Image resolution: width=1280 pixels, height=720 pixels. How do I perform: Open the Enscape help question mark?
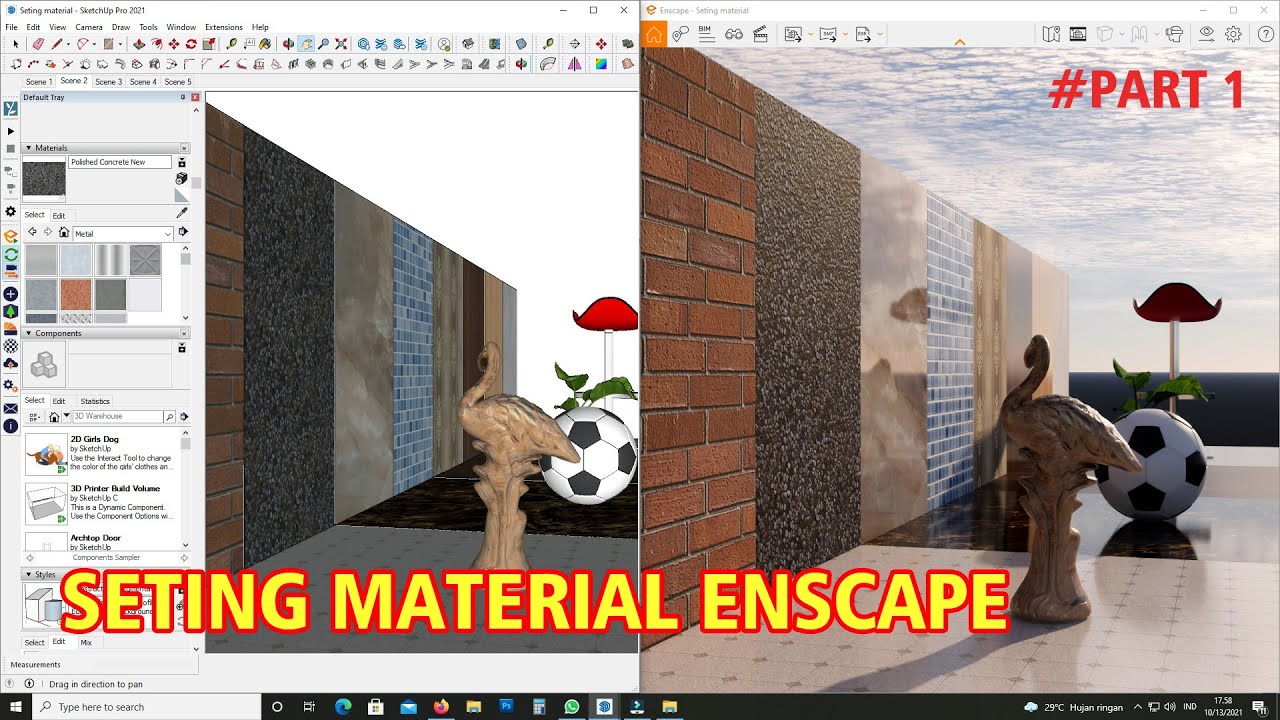pos(1265,34)
